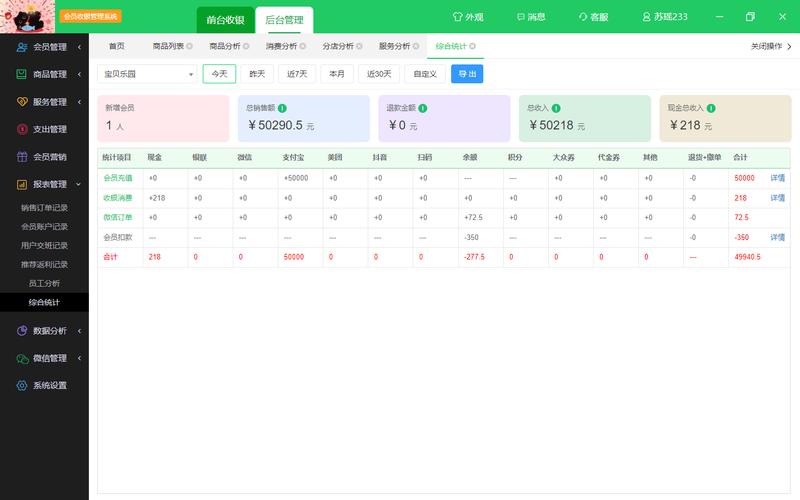Select the 本月 date range filter
Viewport: 800px width, 500px height.
[x=337, y=74]
